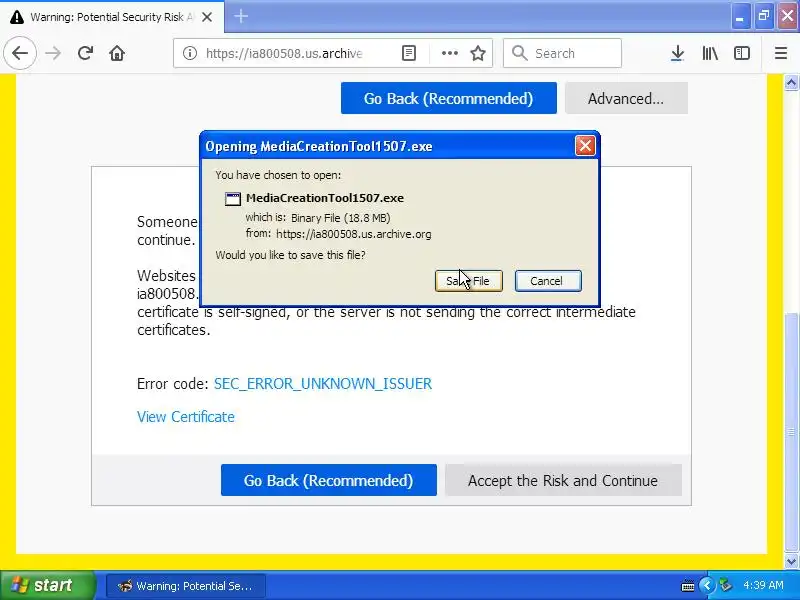
Task: Open the downloads panel arrow
Action: [677, 53]
